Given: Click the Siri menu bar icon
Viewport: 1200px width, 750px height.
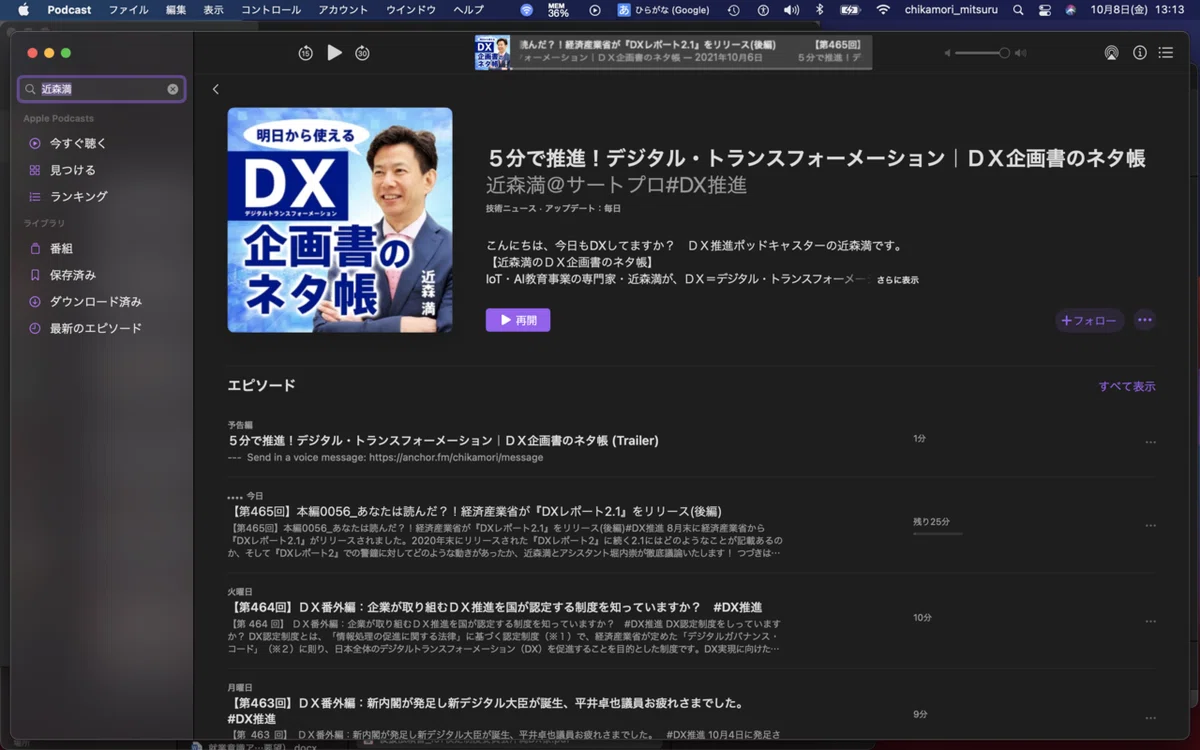Looking at the screenshot, I should (1071, 10).
